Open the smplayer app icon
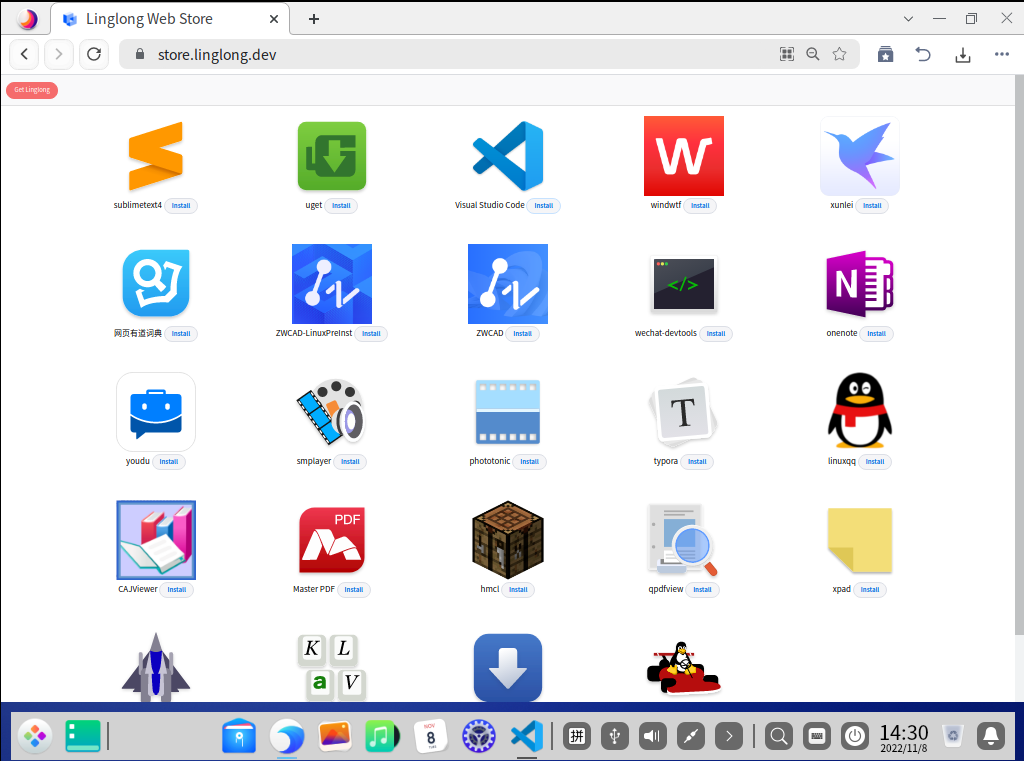The image size is (1024, 761). tap(332, 412)
